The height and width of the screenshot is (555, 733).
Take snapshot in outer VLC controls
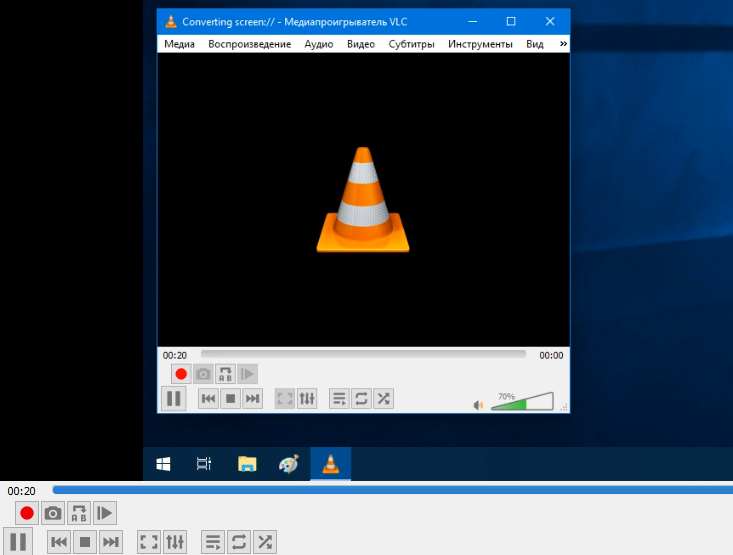[x=53, y=513]
